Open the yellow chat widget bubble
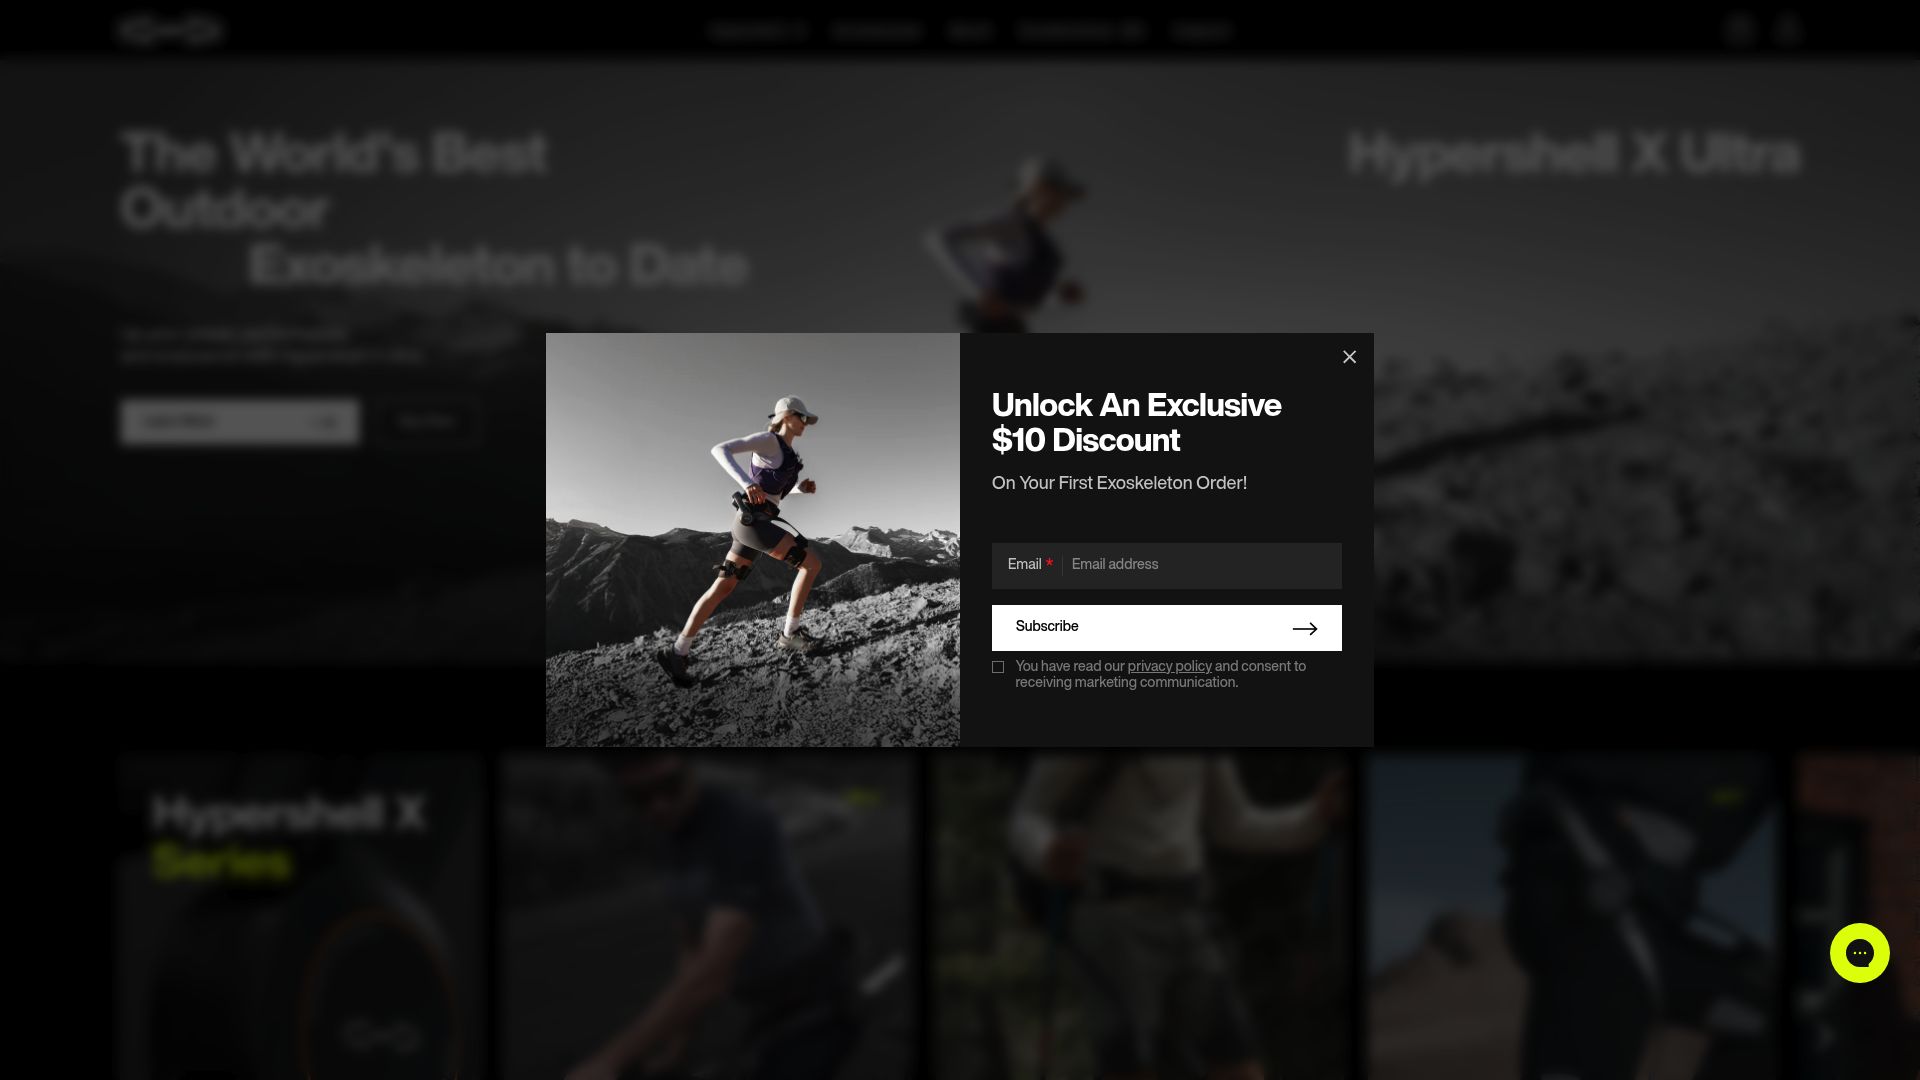Viewport: 1920px width, 1080px height. (1859, 953)
